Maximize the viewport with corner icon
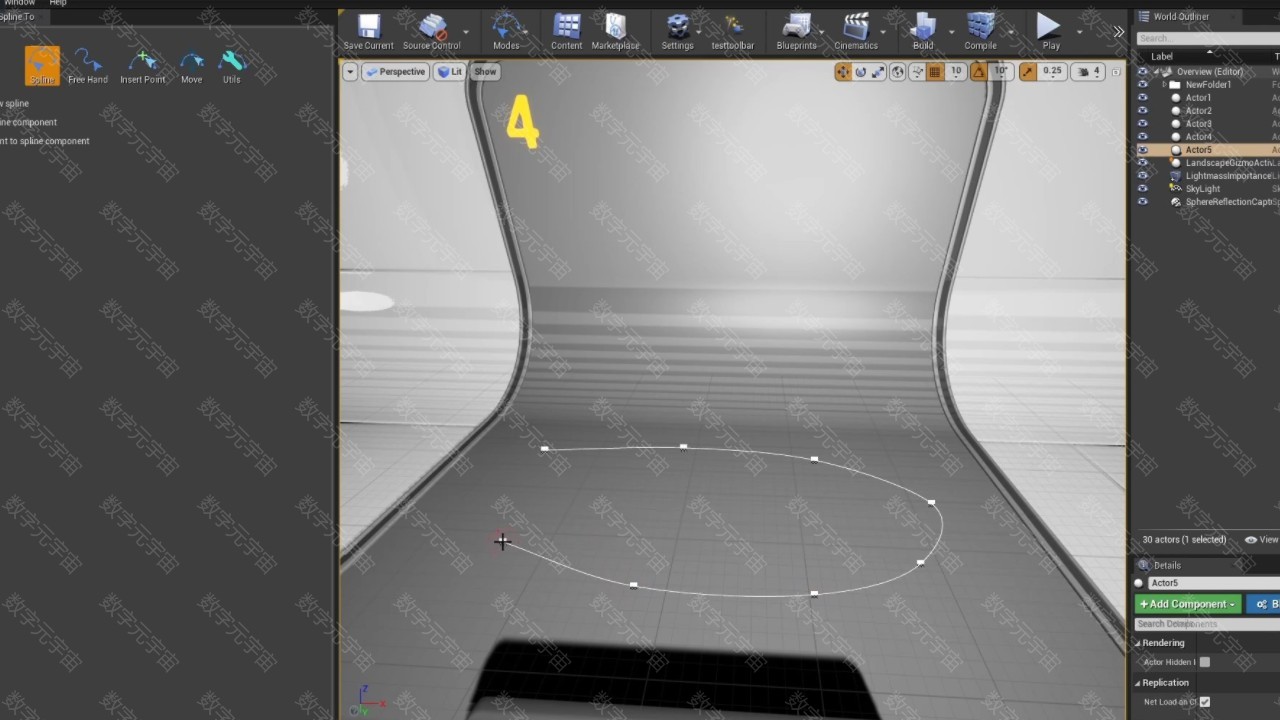Viewport: 1280px width, 720px height. pos(1116,72)
